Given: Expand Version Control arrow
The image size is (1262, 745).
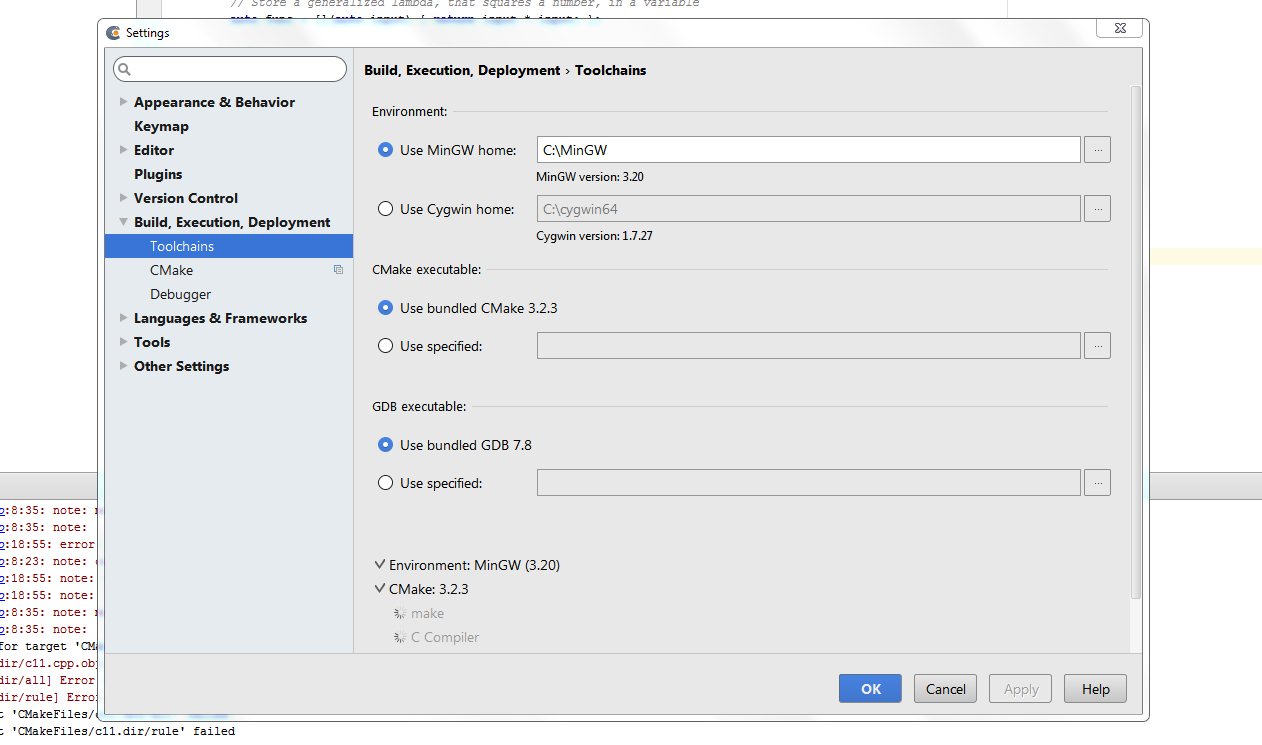Looking at the screenshot, I should 123,198.
